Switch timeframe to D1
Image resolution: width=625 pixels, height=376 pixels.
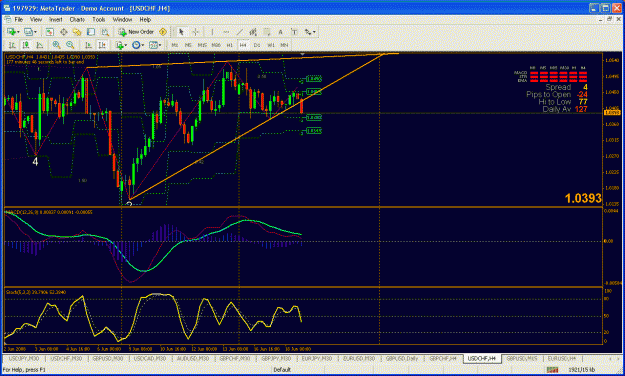[x=257, y=45]
